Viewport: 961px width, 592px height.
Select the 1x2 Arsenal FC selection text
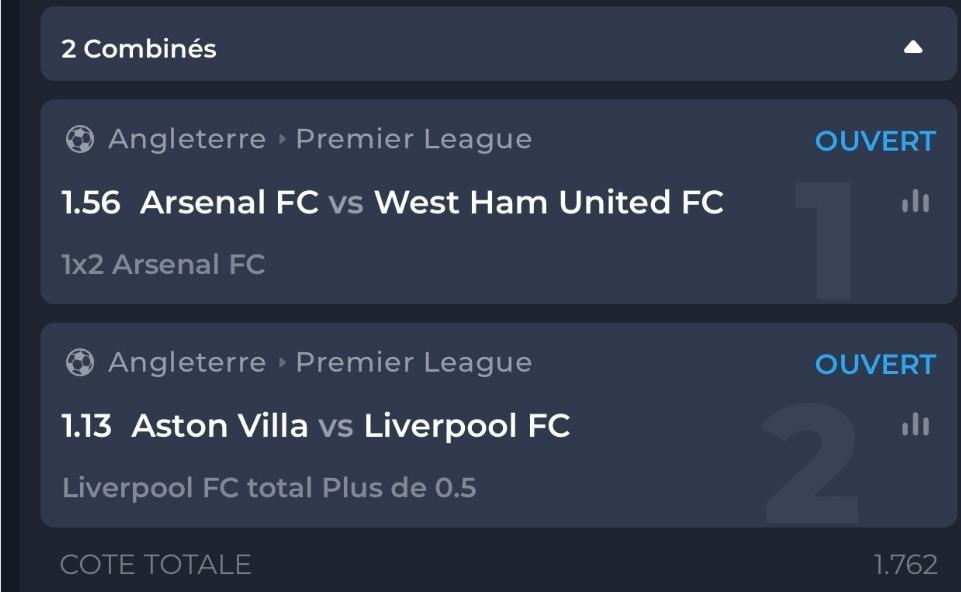(163, 264)
